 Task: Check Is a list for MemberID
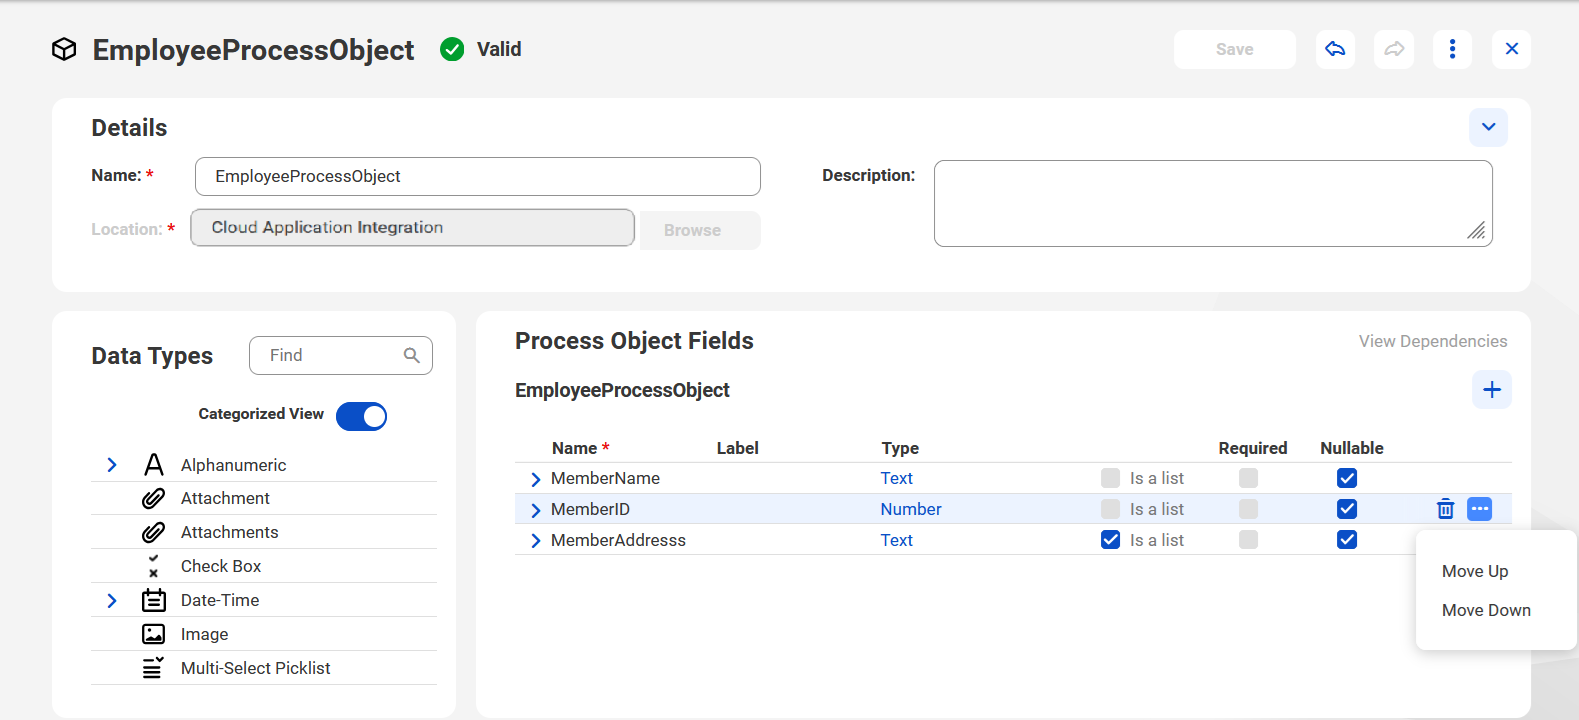pyautogui.click(x=1110, y=509)
